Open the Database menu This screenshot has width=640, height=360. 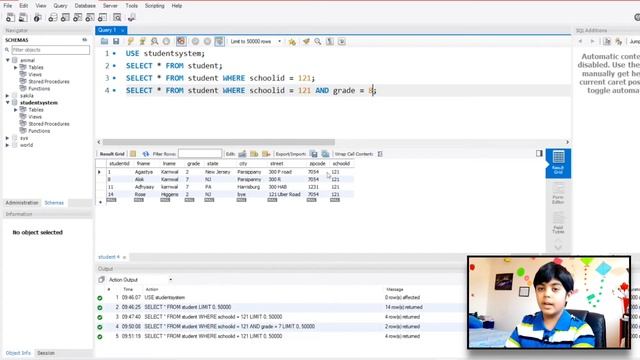point(85,6)
